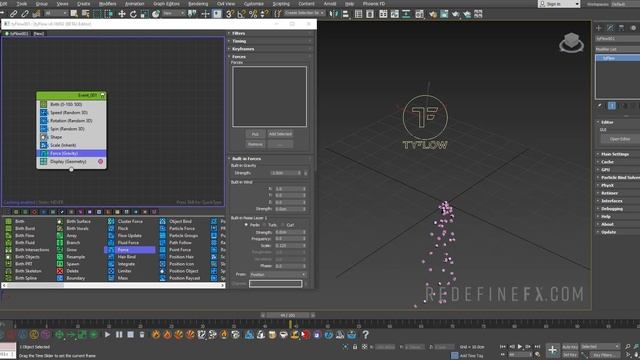The height and width of the screenshot is (360, 640).
Task: Open the Modifier List dropdown
Action: (618, 49)
